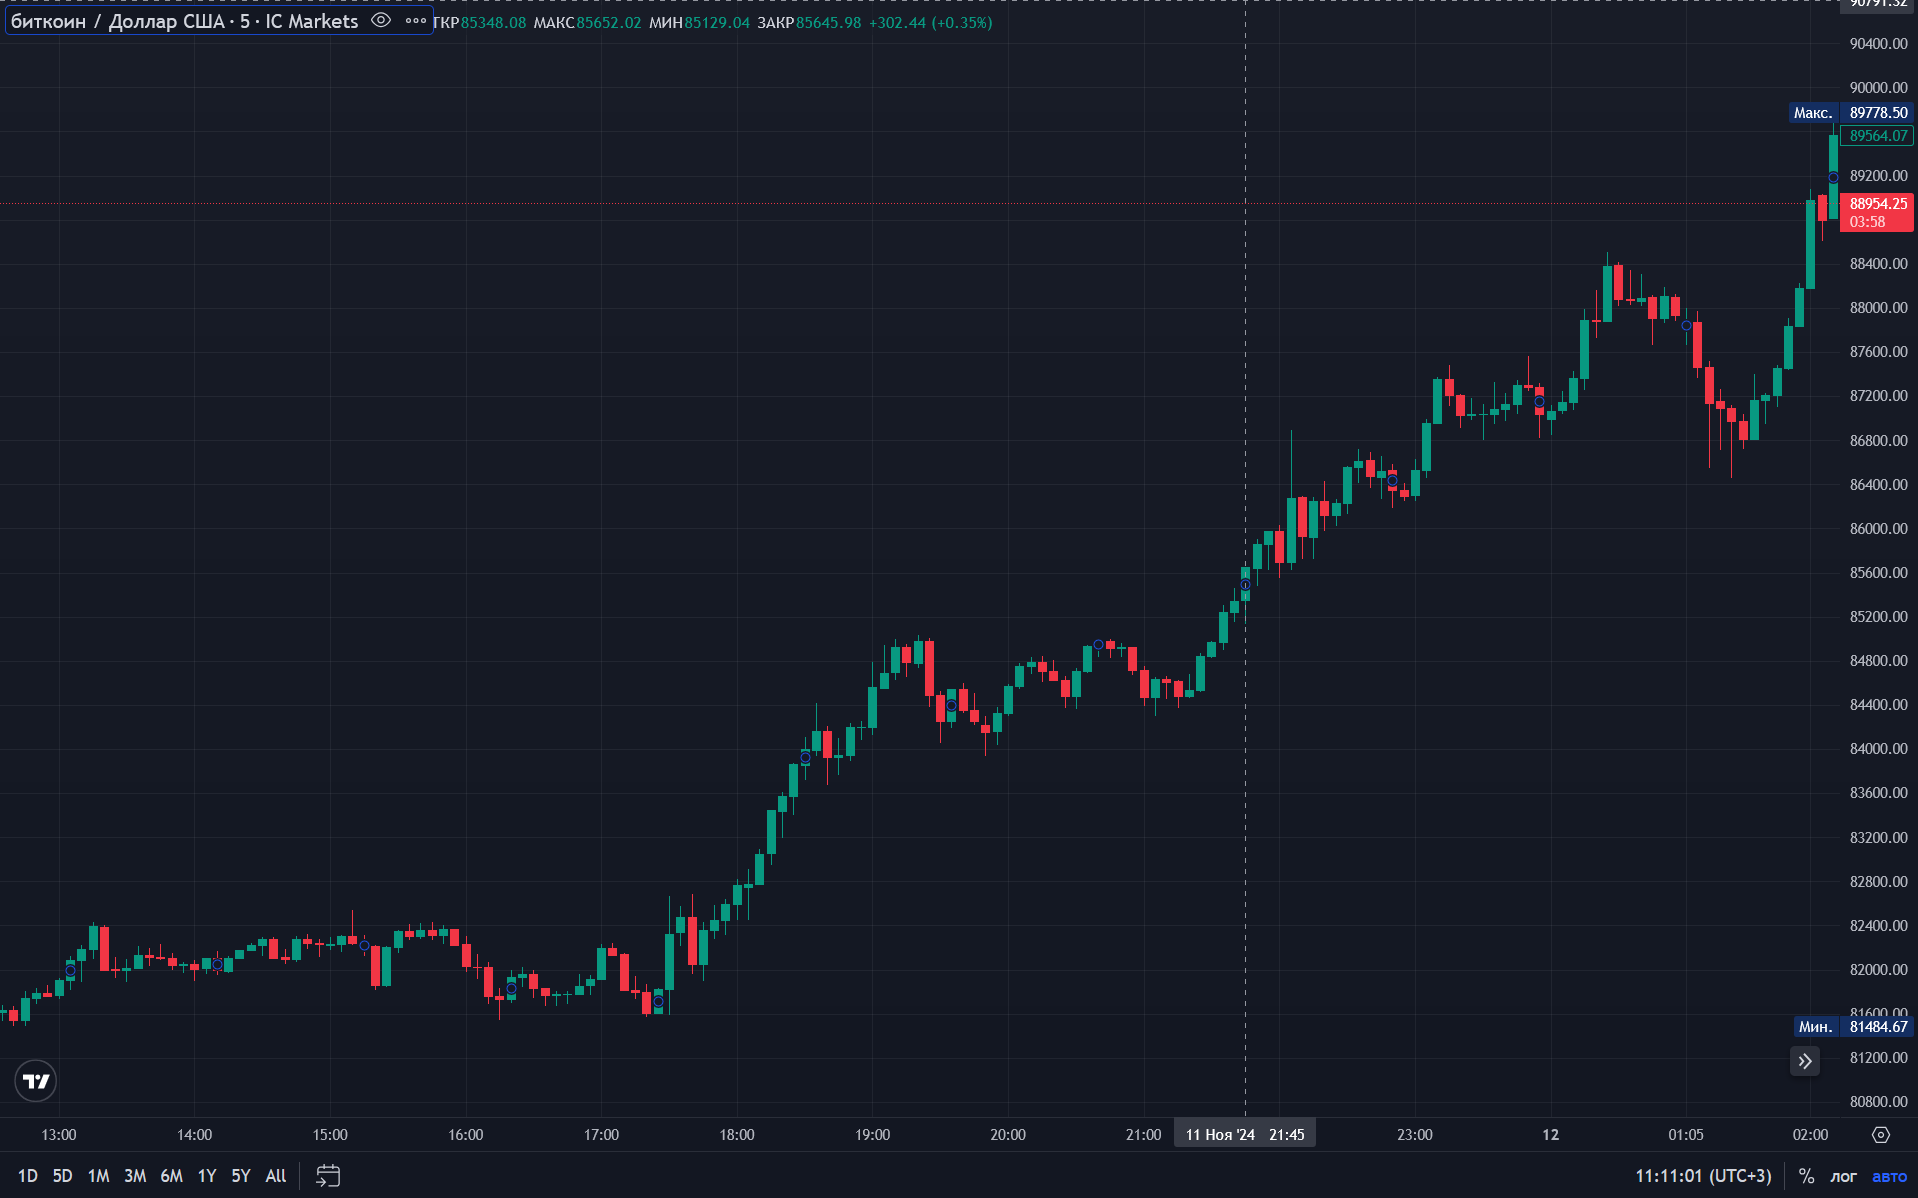
Task: Select the 1Y time range
Action: 207,1176
